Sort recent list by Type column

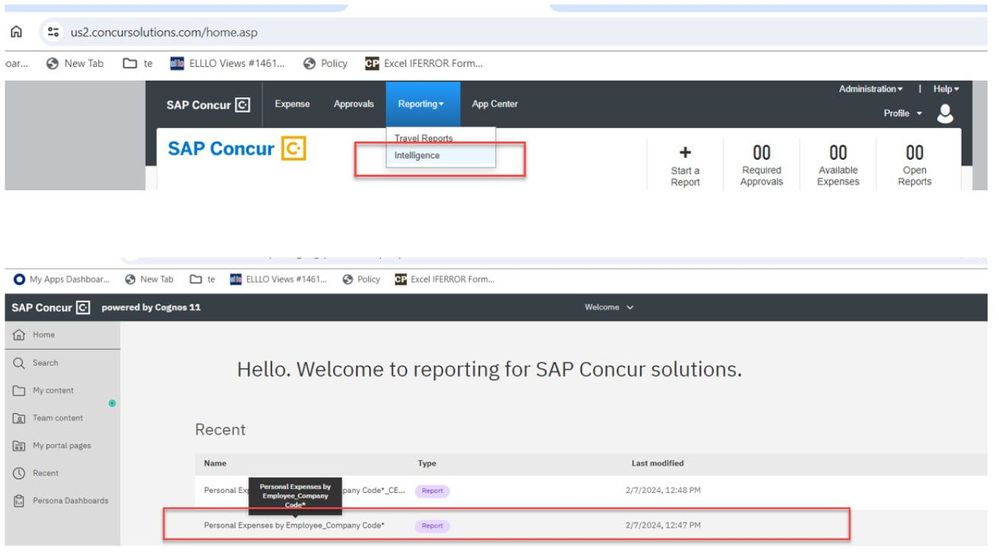427,463
